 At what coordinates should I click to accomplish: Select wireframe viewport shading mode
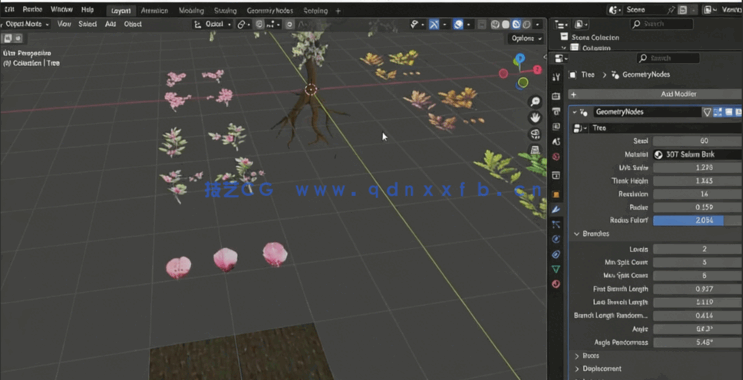(495, 25)
